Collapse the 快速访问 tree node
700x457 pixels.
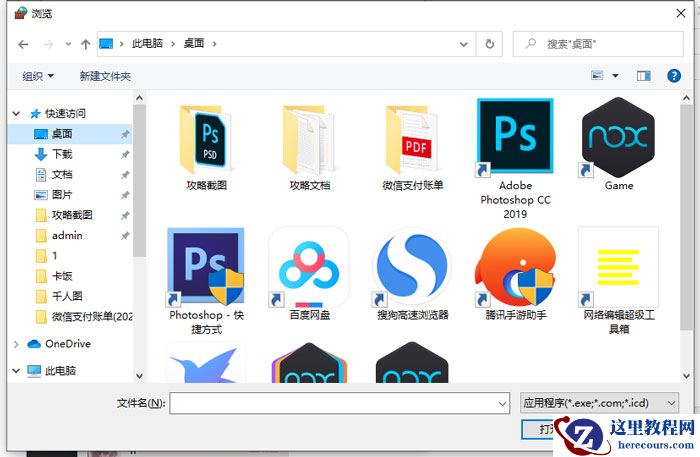[16, 113]
